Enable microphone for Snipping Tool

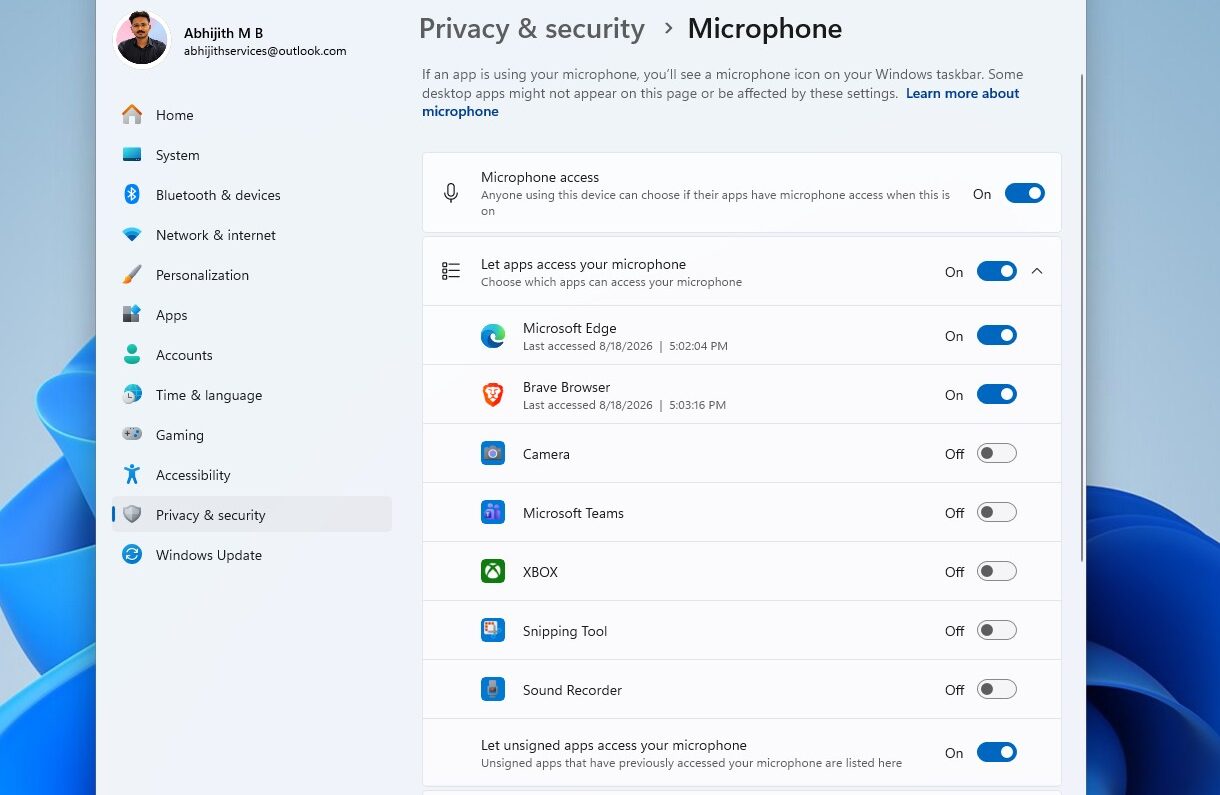(x=997, y=631)
